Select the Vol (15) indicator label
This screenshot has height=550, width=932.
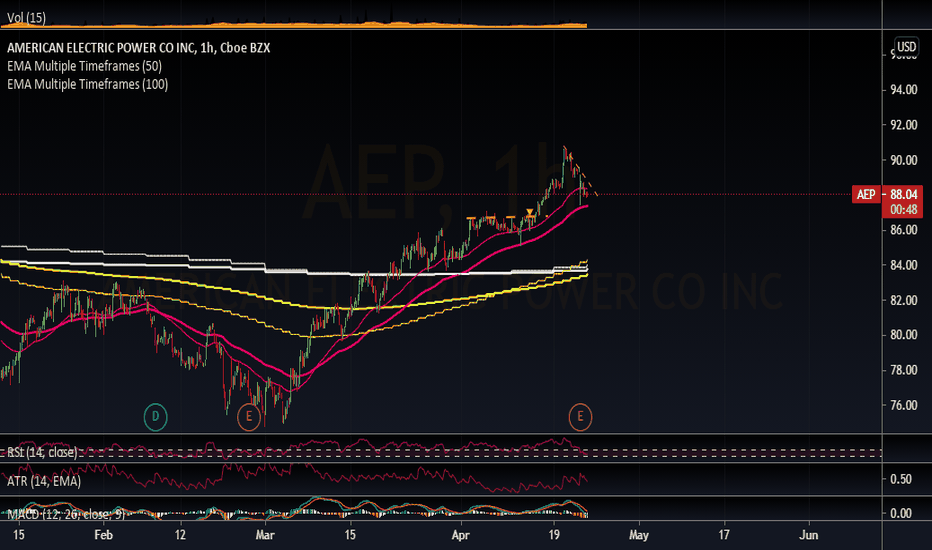[26, 18]
